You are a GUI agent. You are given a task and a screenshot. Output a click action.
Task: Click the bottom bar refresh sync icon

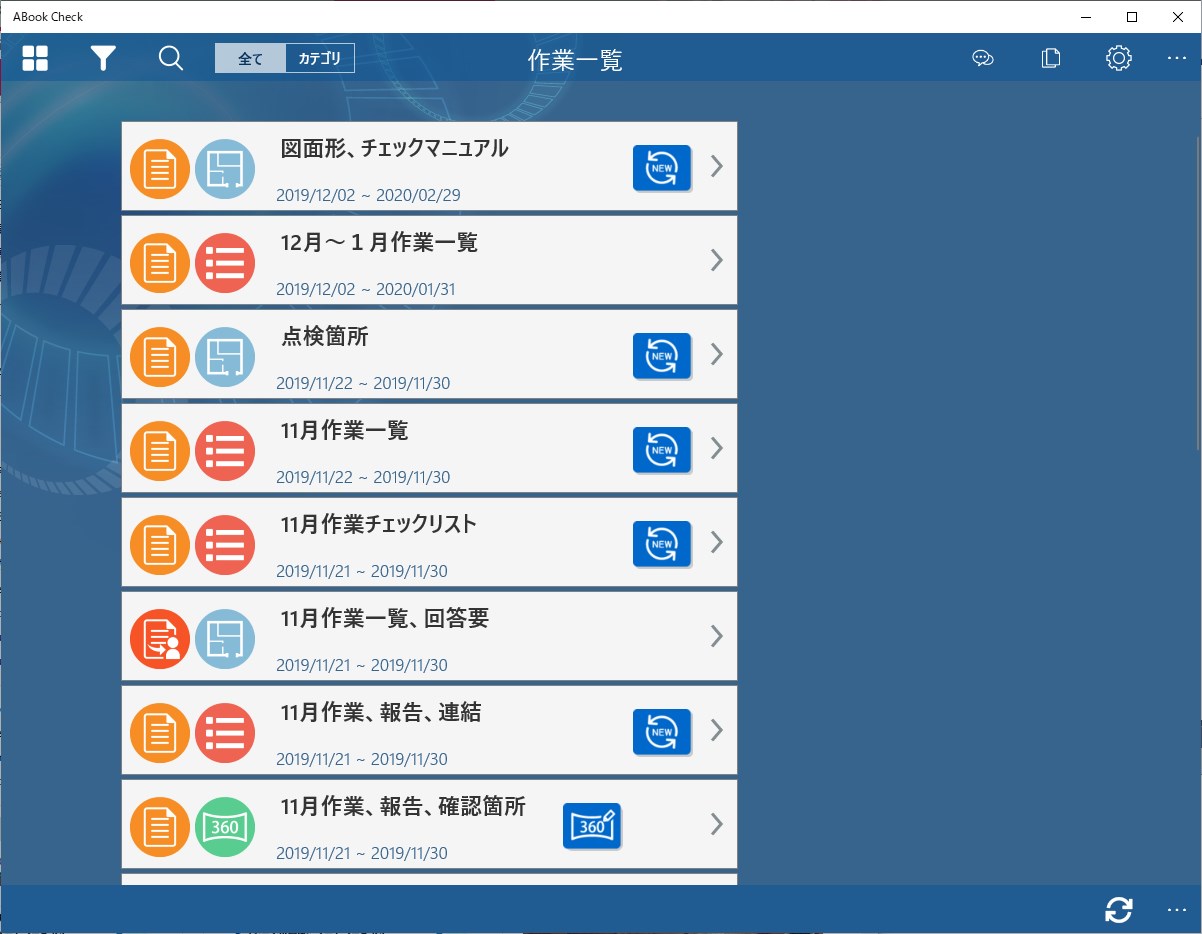click(x=1119, y=910)
